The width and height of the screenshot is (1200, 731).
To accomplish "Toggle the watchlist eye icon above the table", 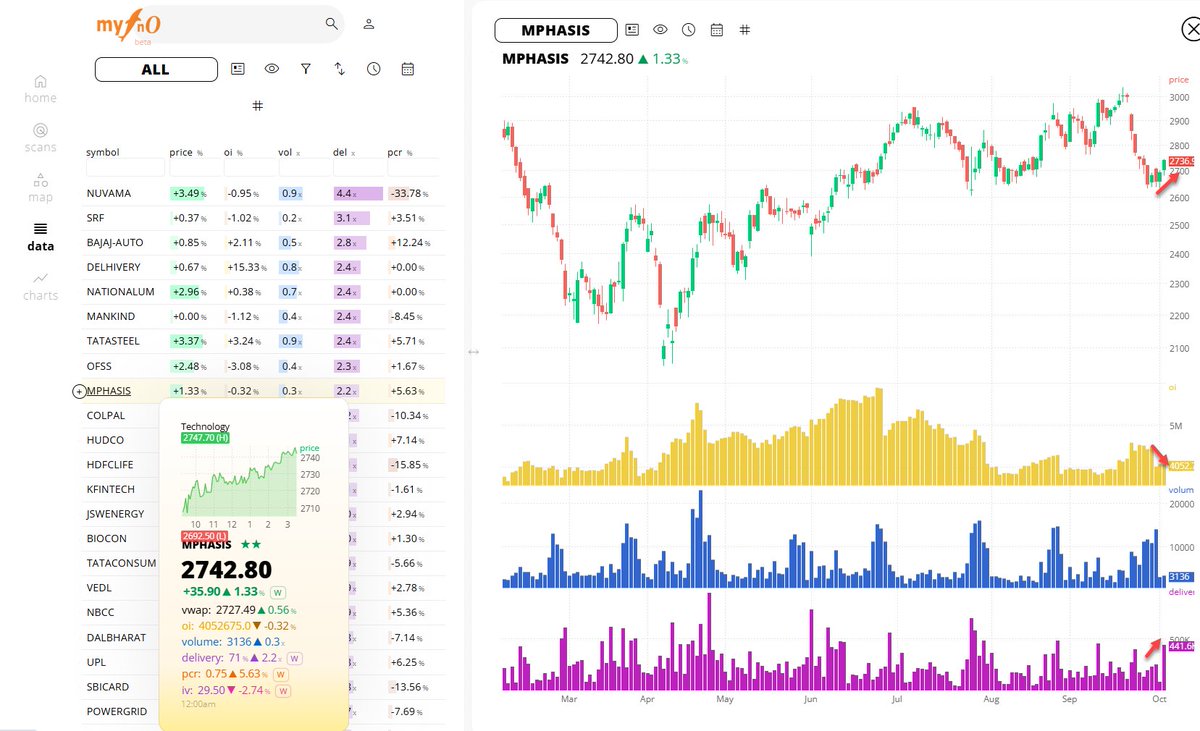I will tap(272, 69).
